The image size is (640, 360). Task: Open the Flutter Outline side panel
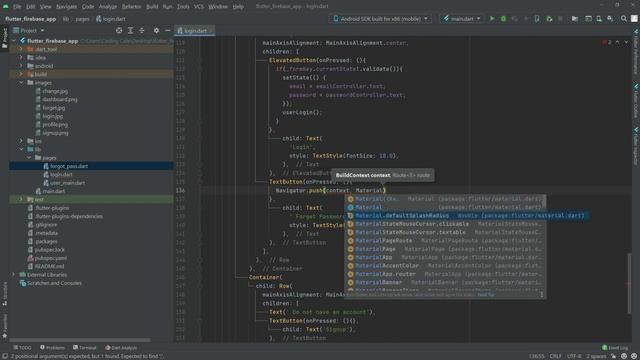tap(636, 101)
